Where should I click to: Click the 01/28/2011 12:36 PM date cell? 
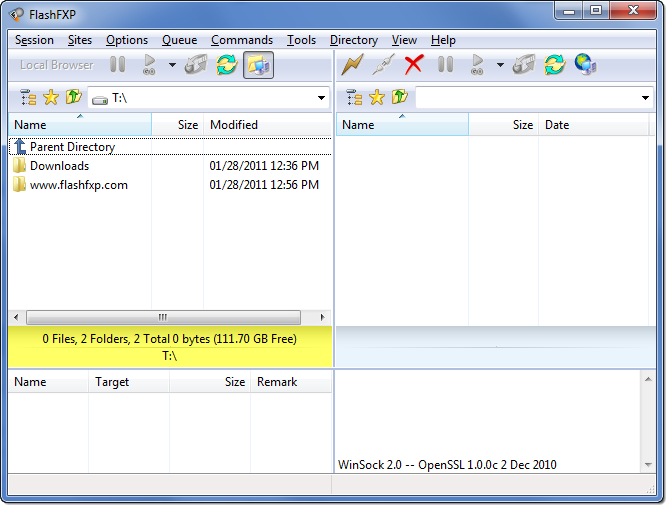[264, 165]
